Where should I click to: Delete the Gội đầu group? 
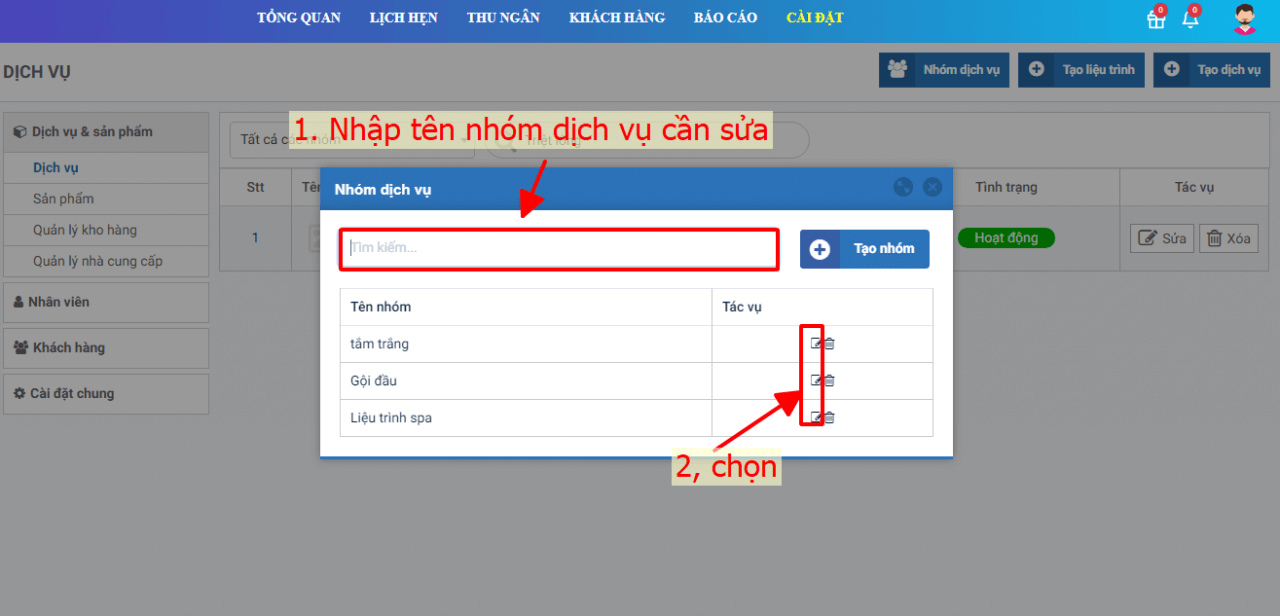[x=829, y=381]
